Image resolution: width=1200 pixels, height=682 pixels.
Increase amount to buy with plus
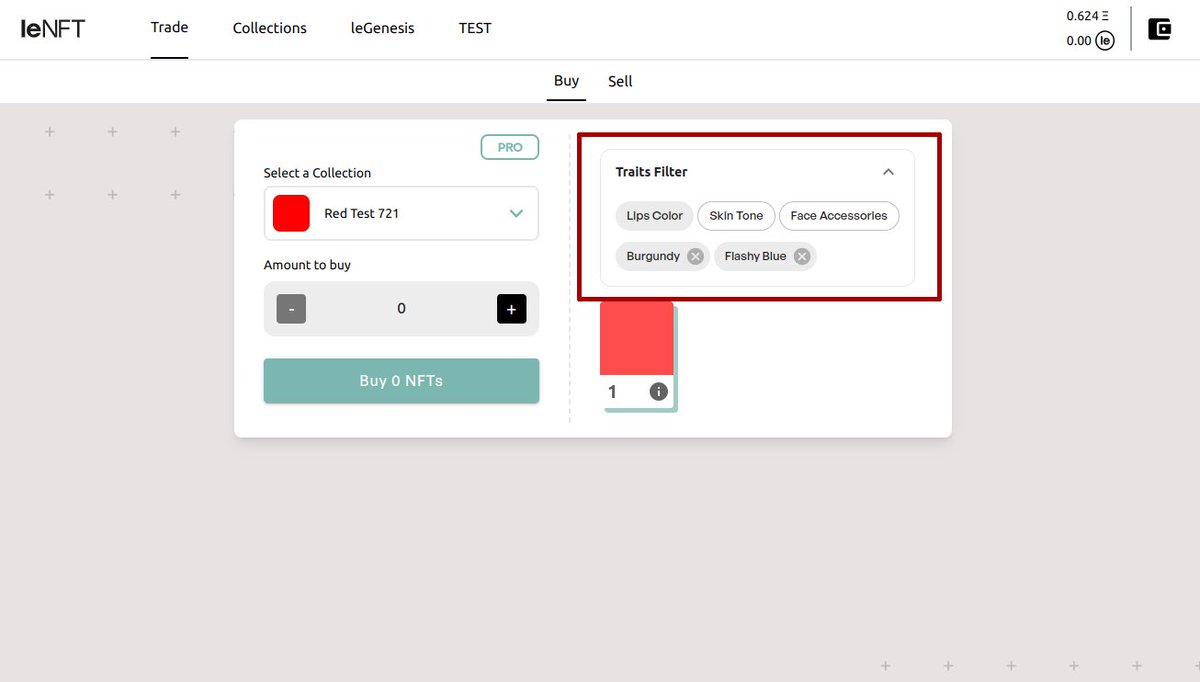tap(511, 309)
